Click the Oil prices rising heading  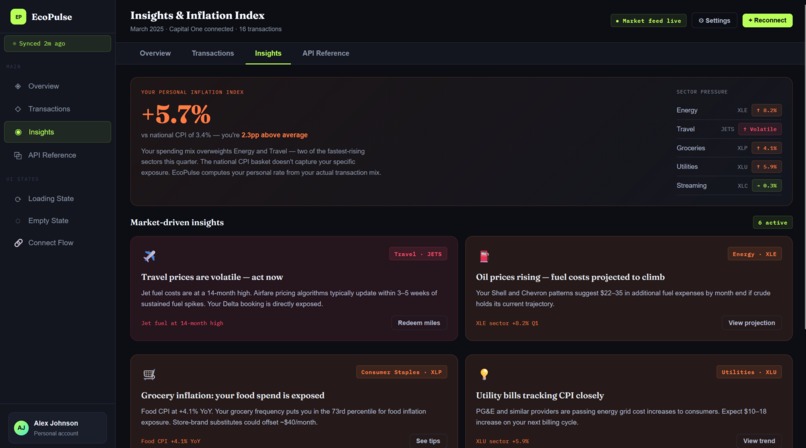pos(570,277)
